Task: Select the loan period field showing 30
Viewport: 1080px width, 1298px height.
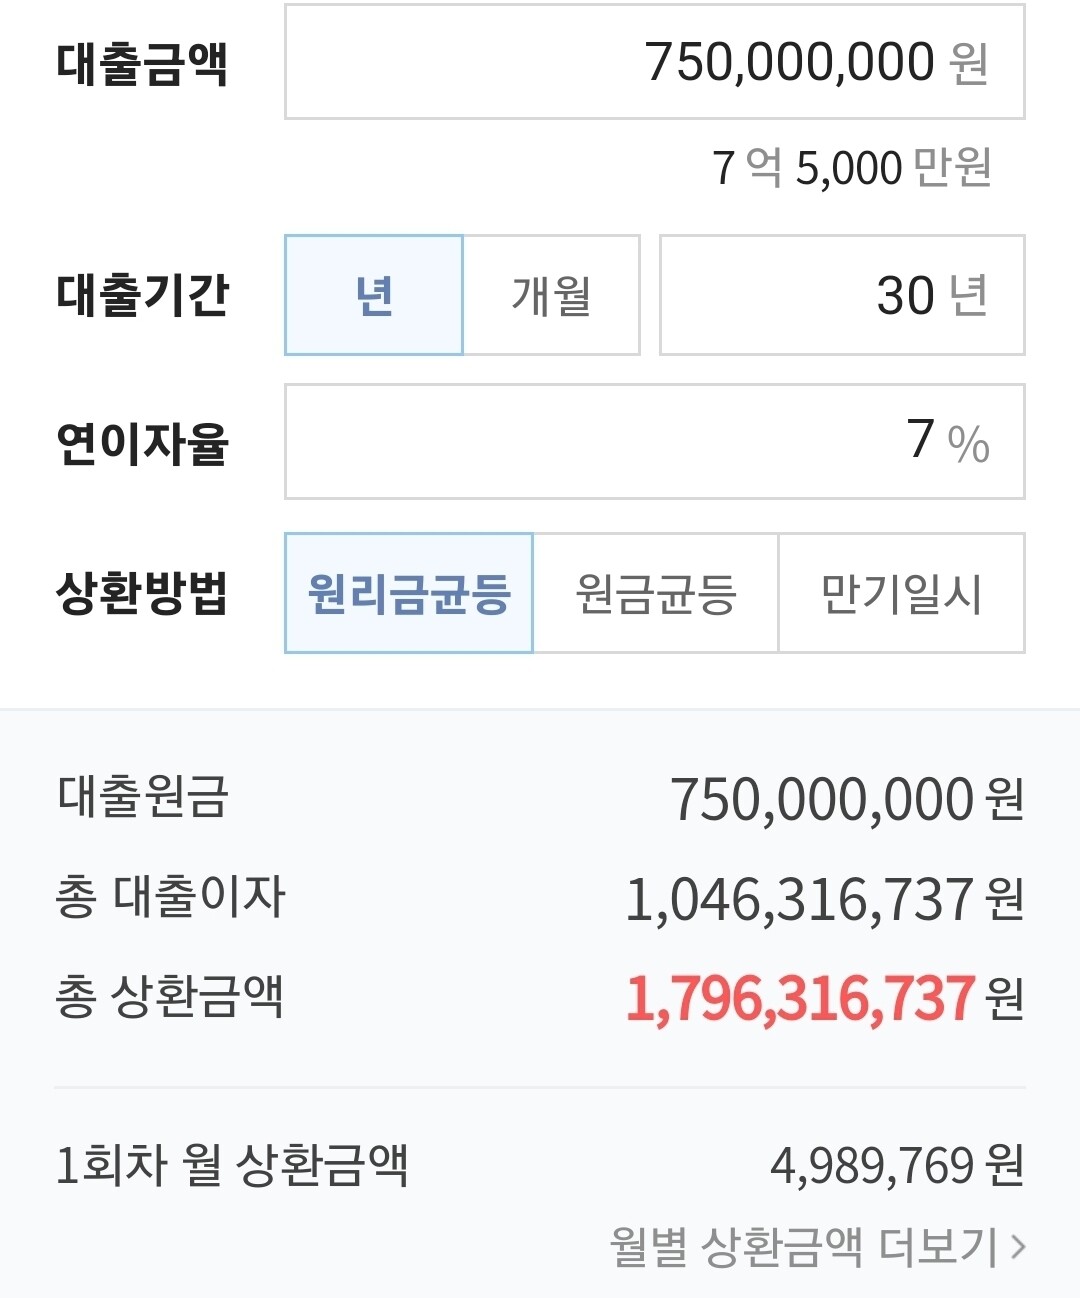Action: (845, 294)
